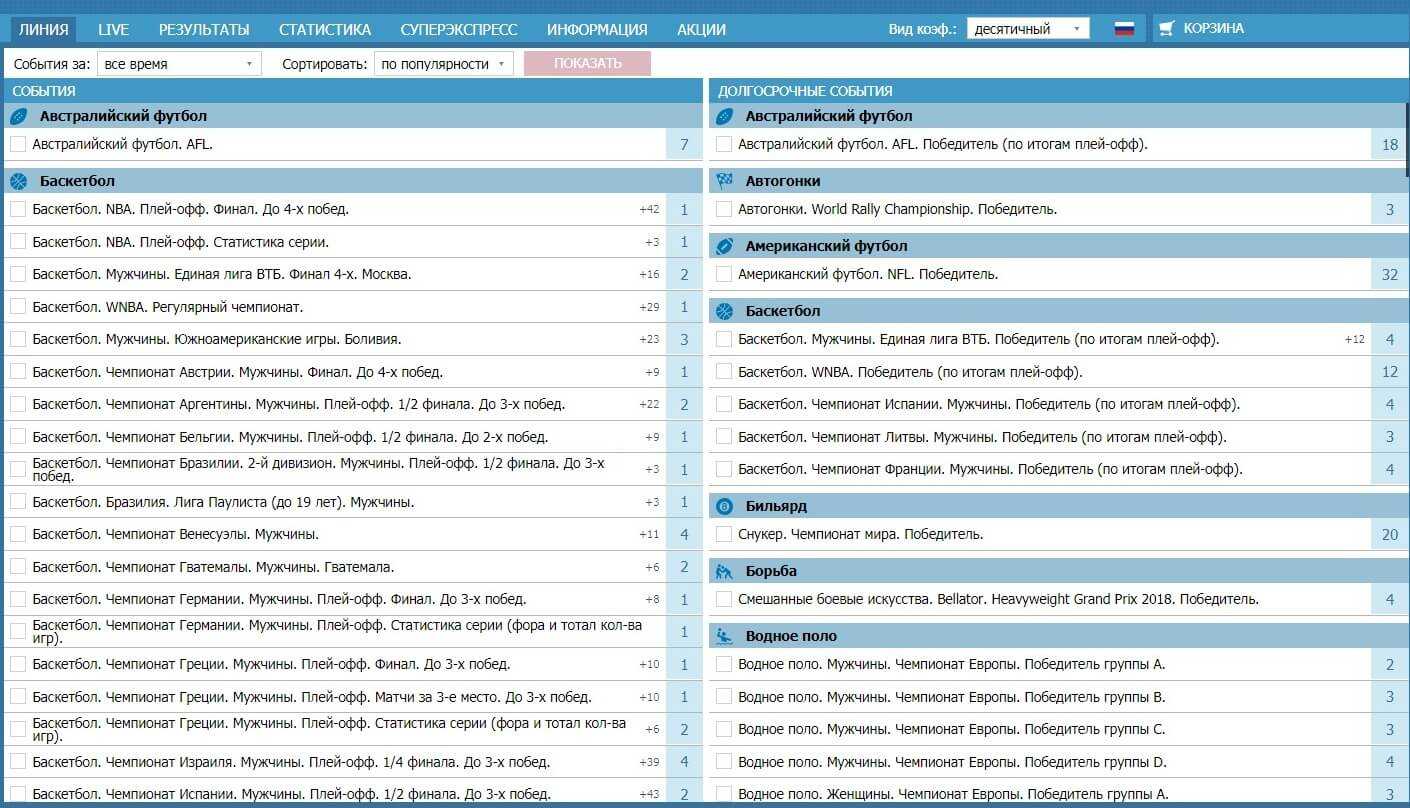Open the WNBA Победитель playoff link
This screenshot has height=808, width=1410.
[x=910, y=372]
